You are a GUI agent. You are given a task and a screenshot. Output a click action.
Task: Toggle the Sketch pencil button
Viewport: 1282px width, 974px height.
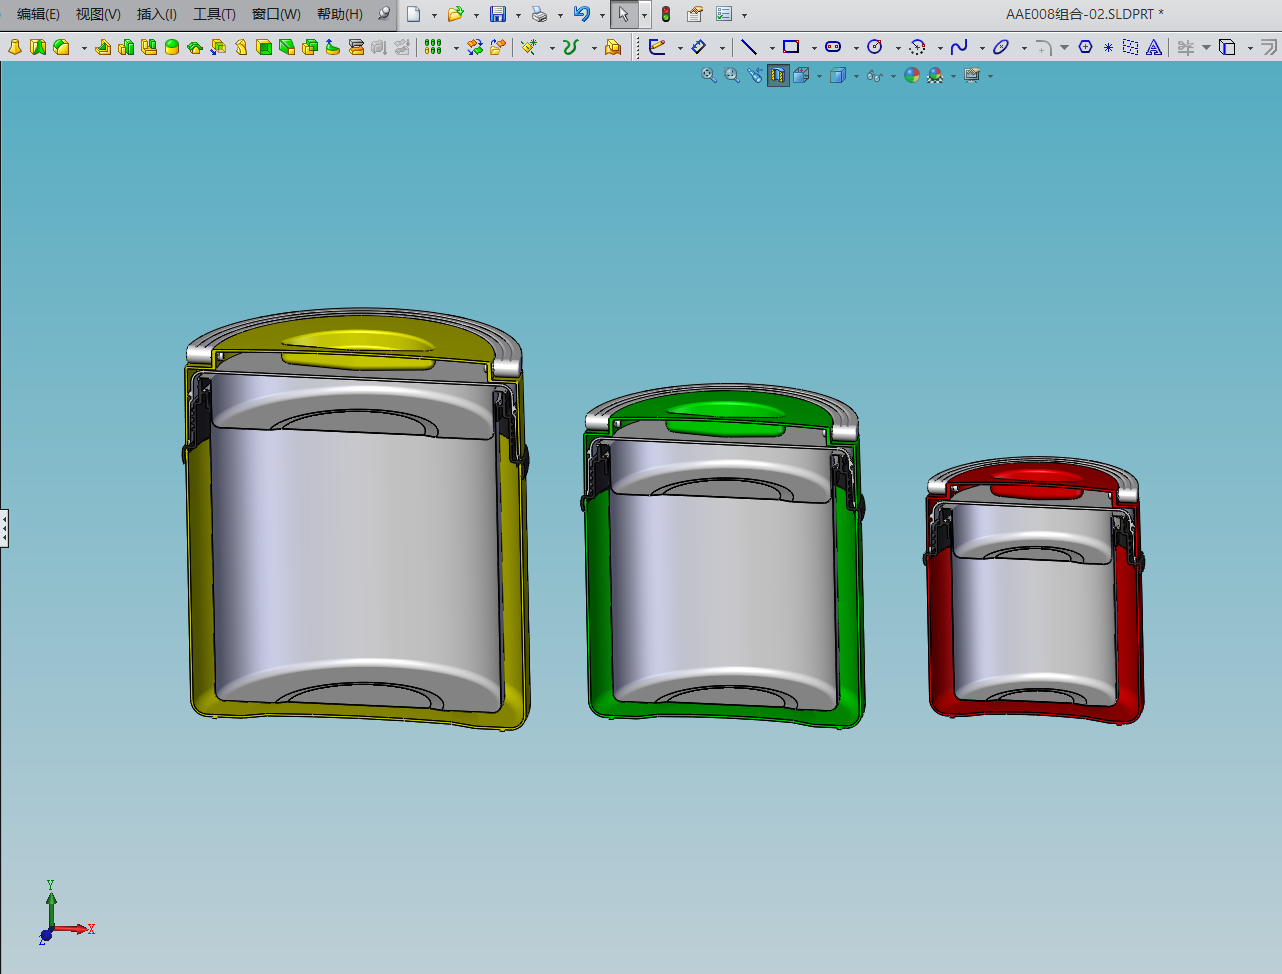(657, 47)
